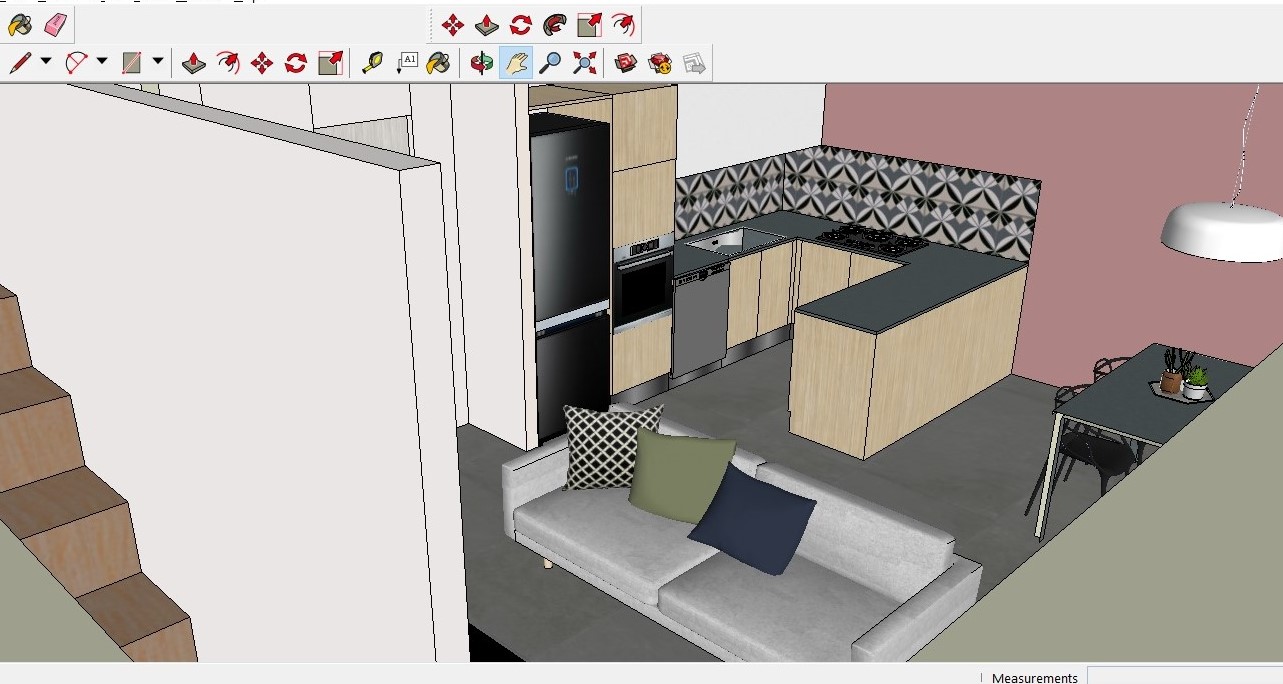Select the Orbit tool
This screenshot has height=684, width=1283.
(x=482, y=63)
